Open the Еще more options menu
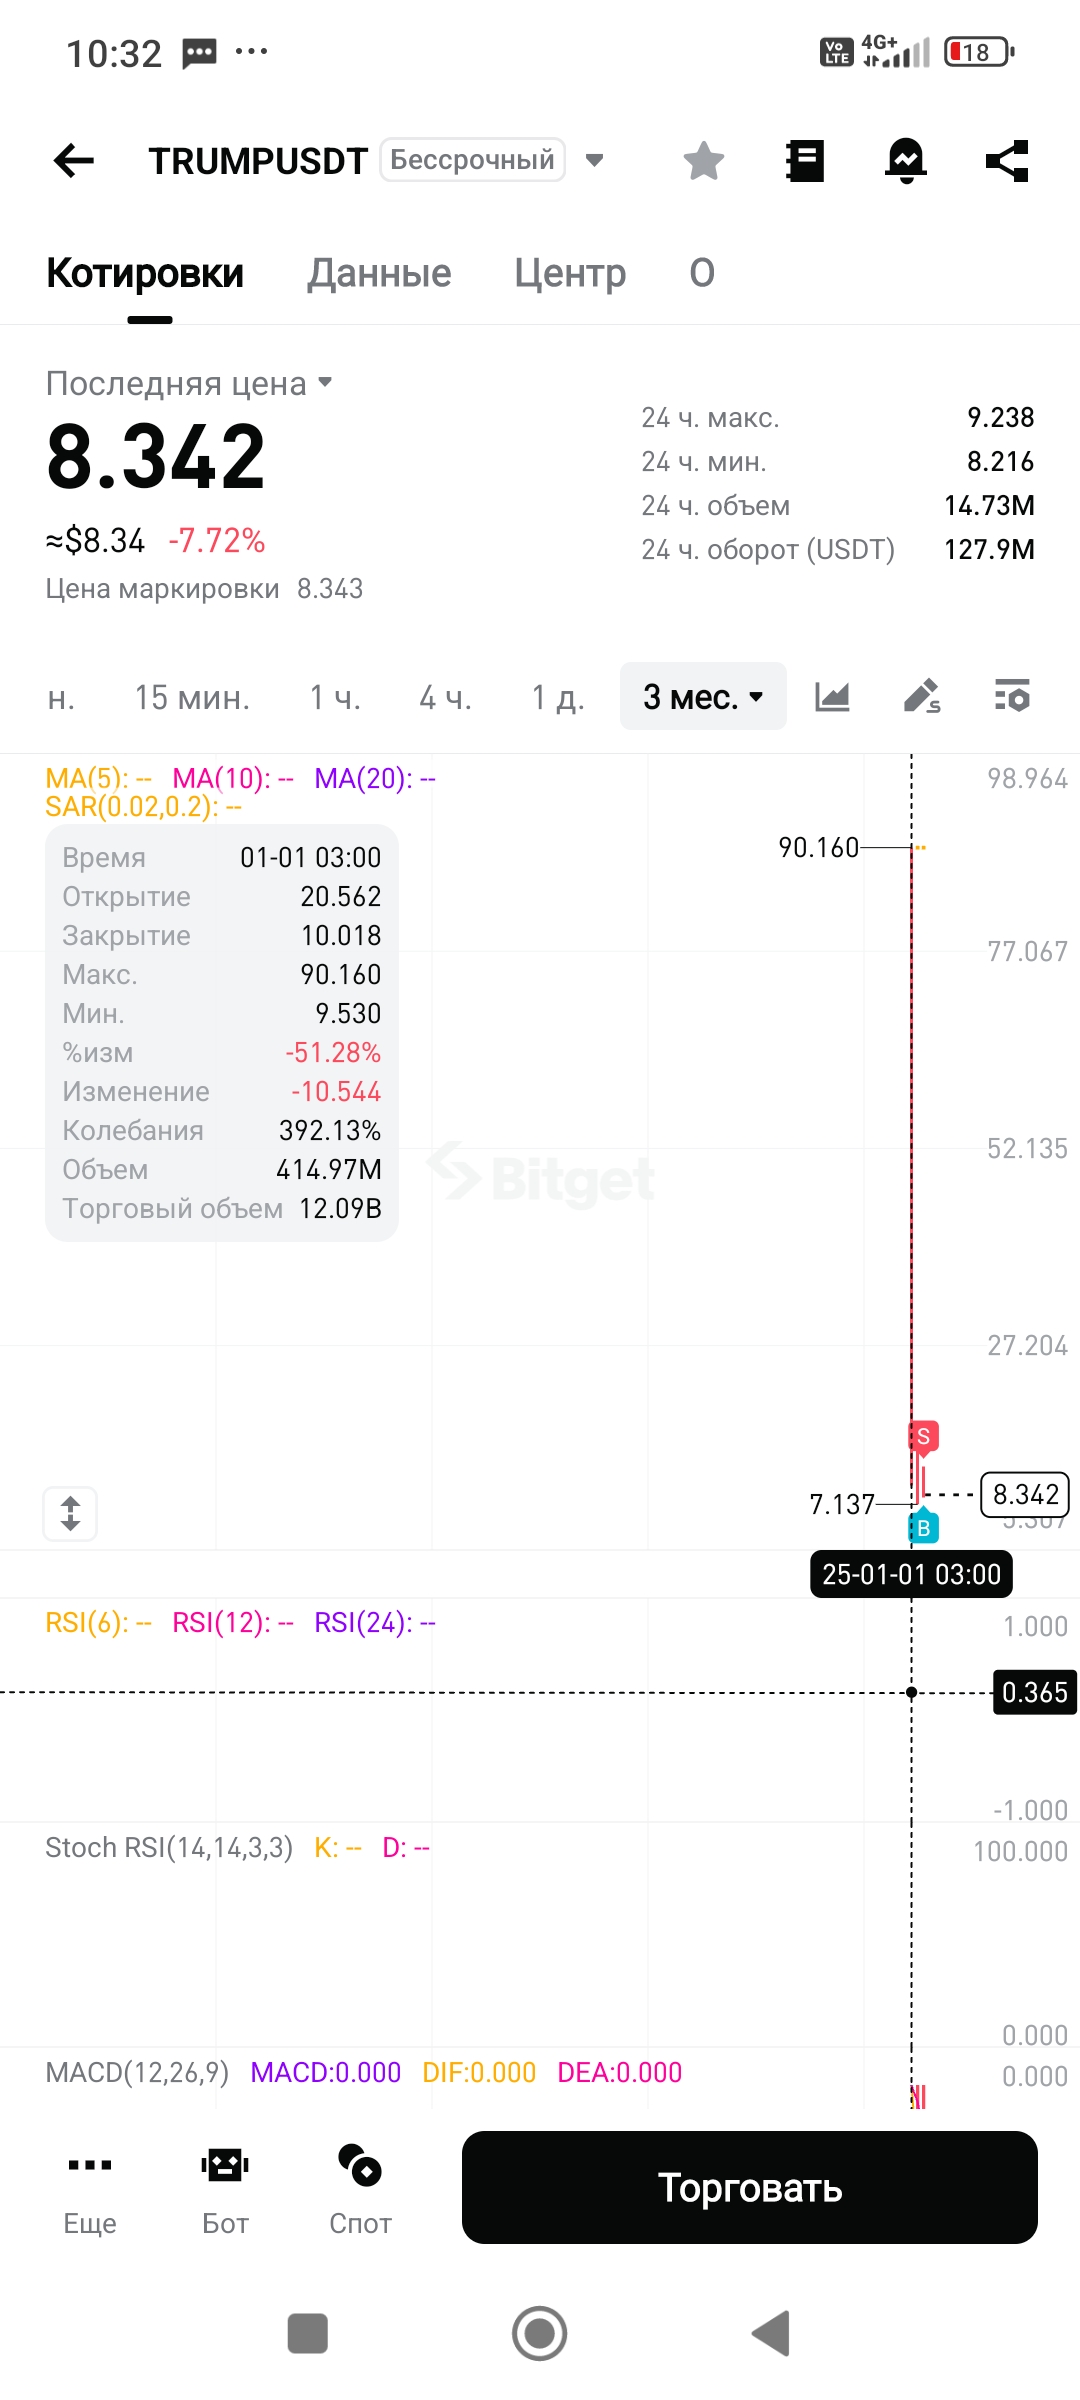Viewport: 1080px width, 2400px height. (x=90, y=2189)
